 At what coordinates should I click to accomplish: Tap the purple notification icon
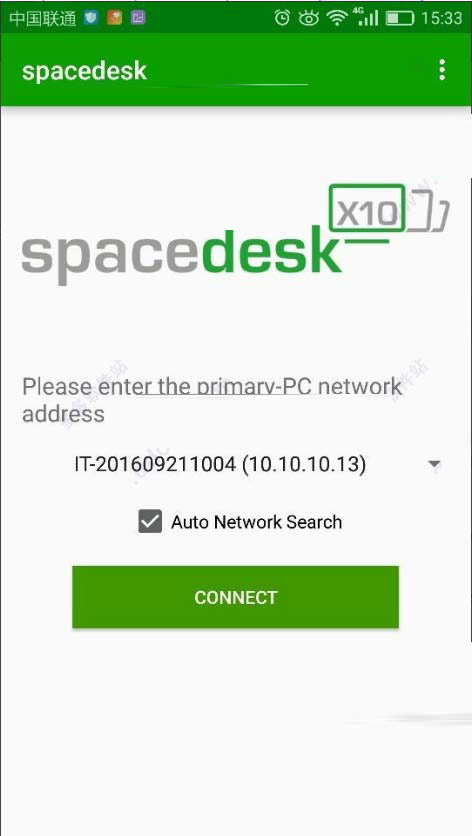(x=138, y=18)
